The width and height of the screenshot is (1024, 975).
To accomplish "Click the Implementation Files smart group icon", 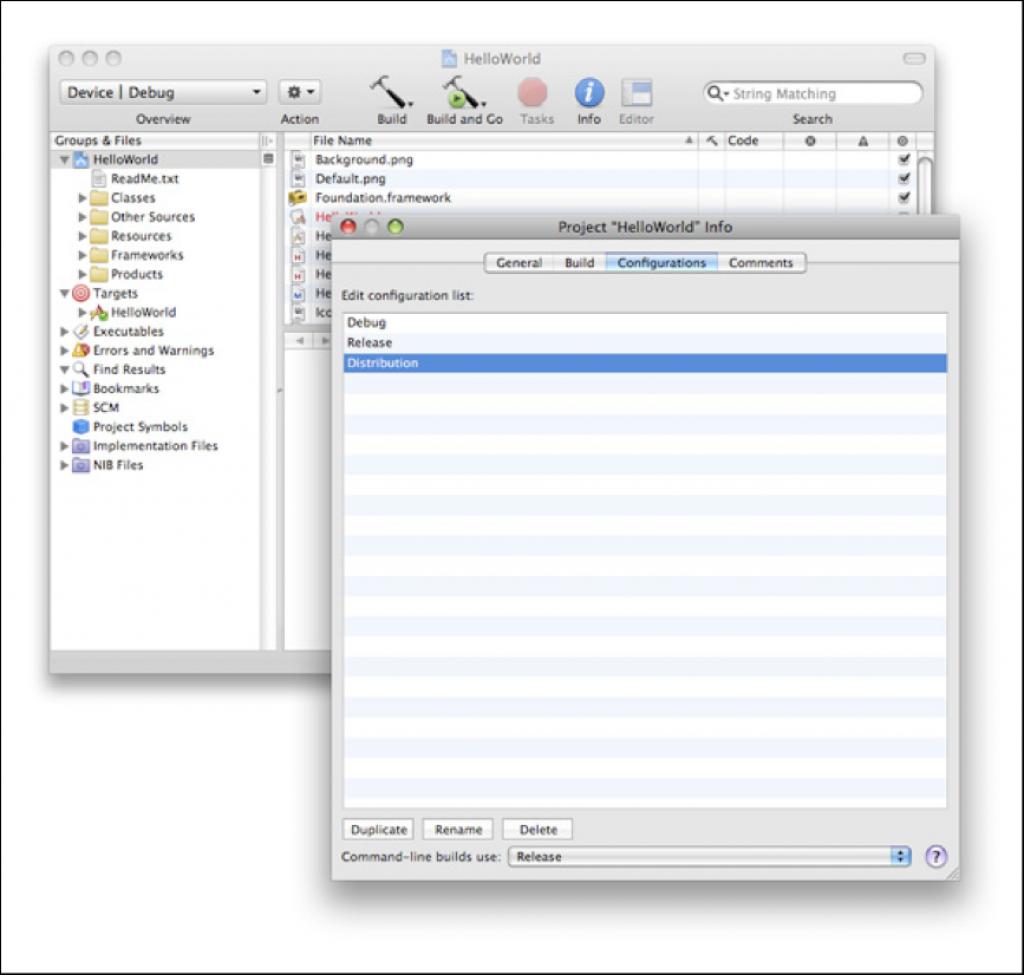I will [81, 446].
